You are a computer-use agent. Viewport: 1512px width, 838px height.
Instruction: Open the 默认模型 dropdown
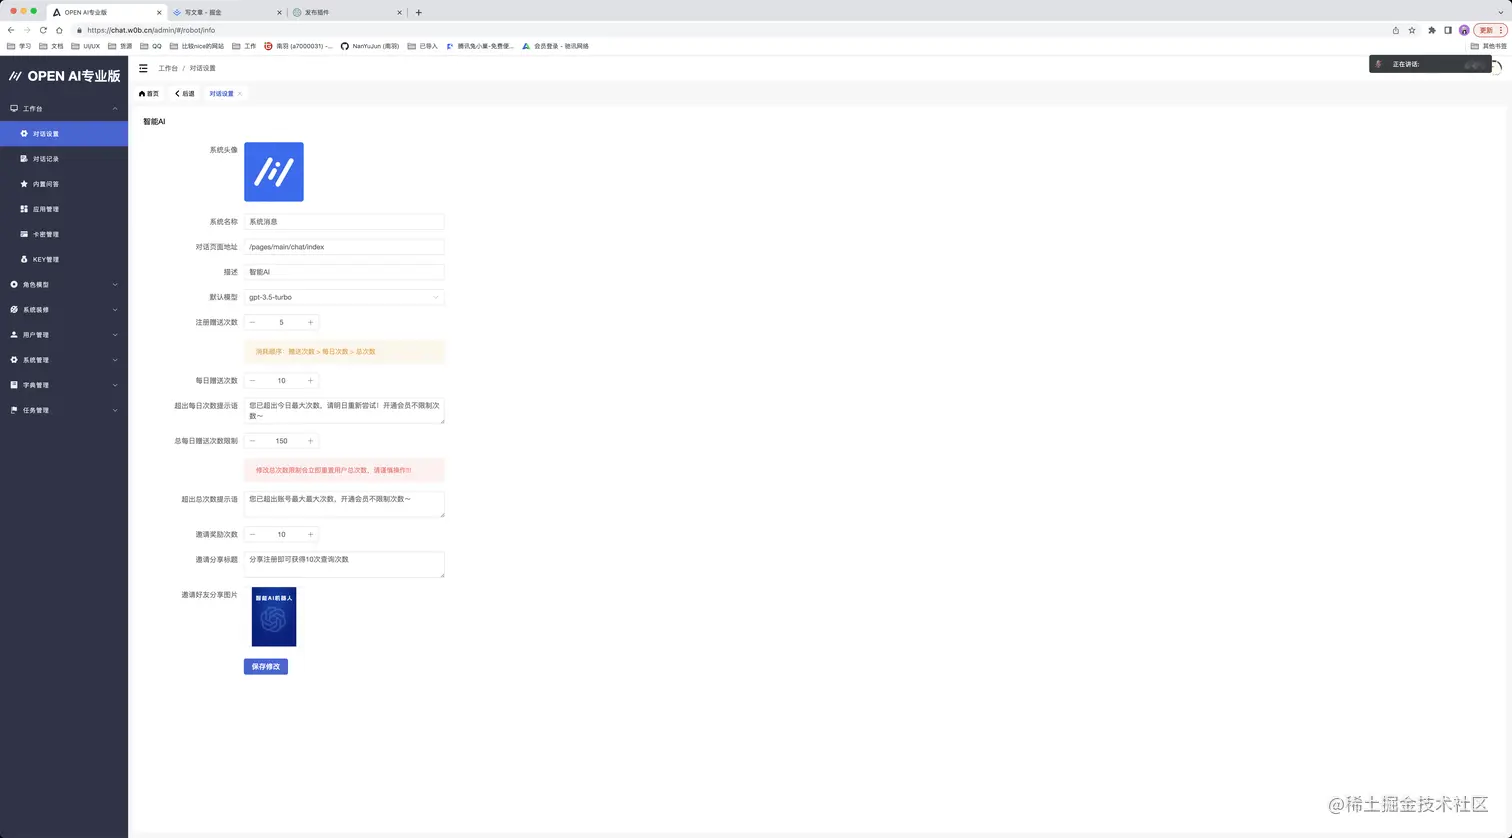[x=343, y=297]
